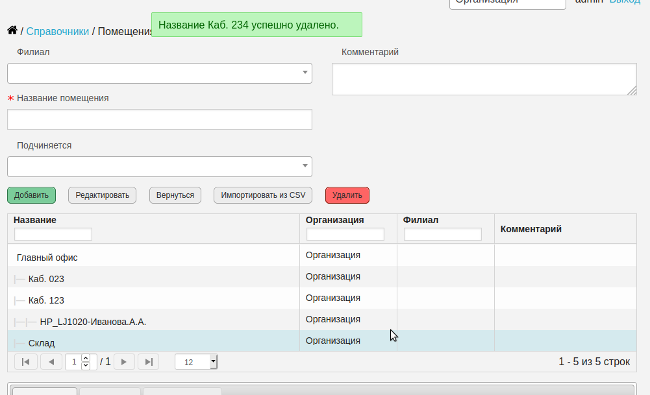Click the Выход logout link
The width and height of the screenshot is (650, 395).
(625, 2)
